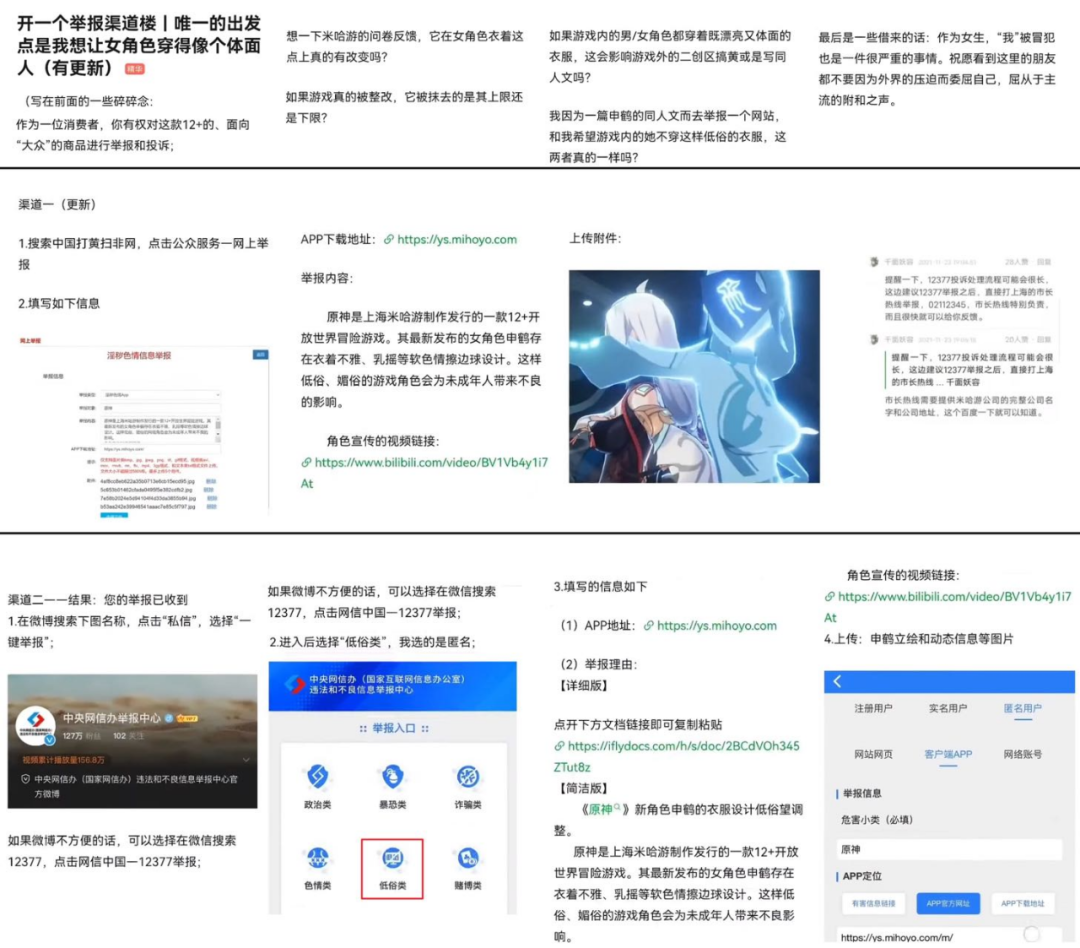Image resolution: width=1080 pixels, height=948 pixels.
Task: Open the iflydocs.com document link
Action: tap(676, 756)
